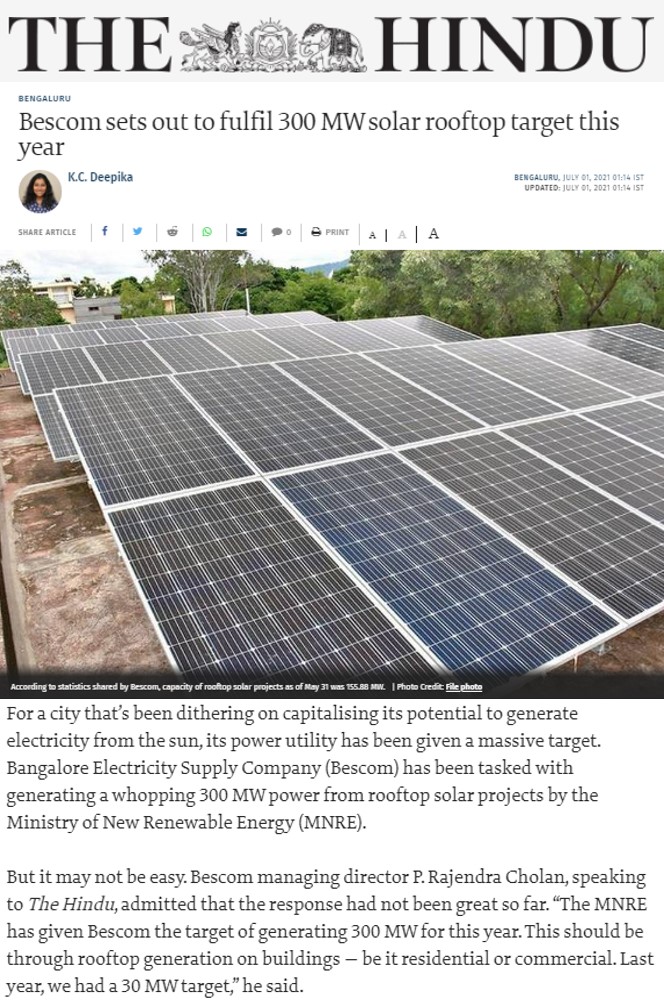Click the Share Article label
The height and width of the screenshot is (1004, 664).
click(47, 232)
